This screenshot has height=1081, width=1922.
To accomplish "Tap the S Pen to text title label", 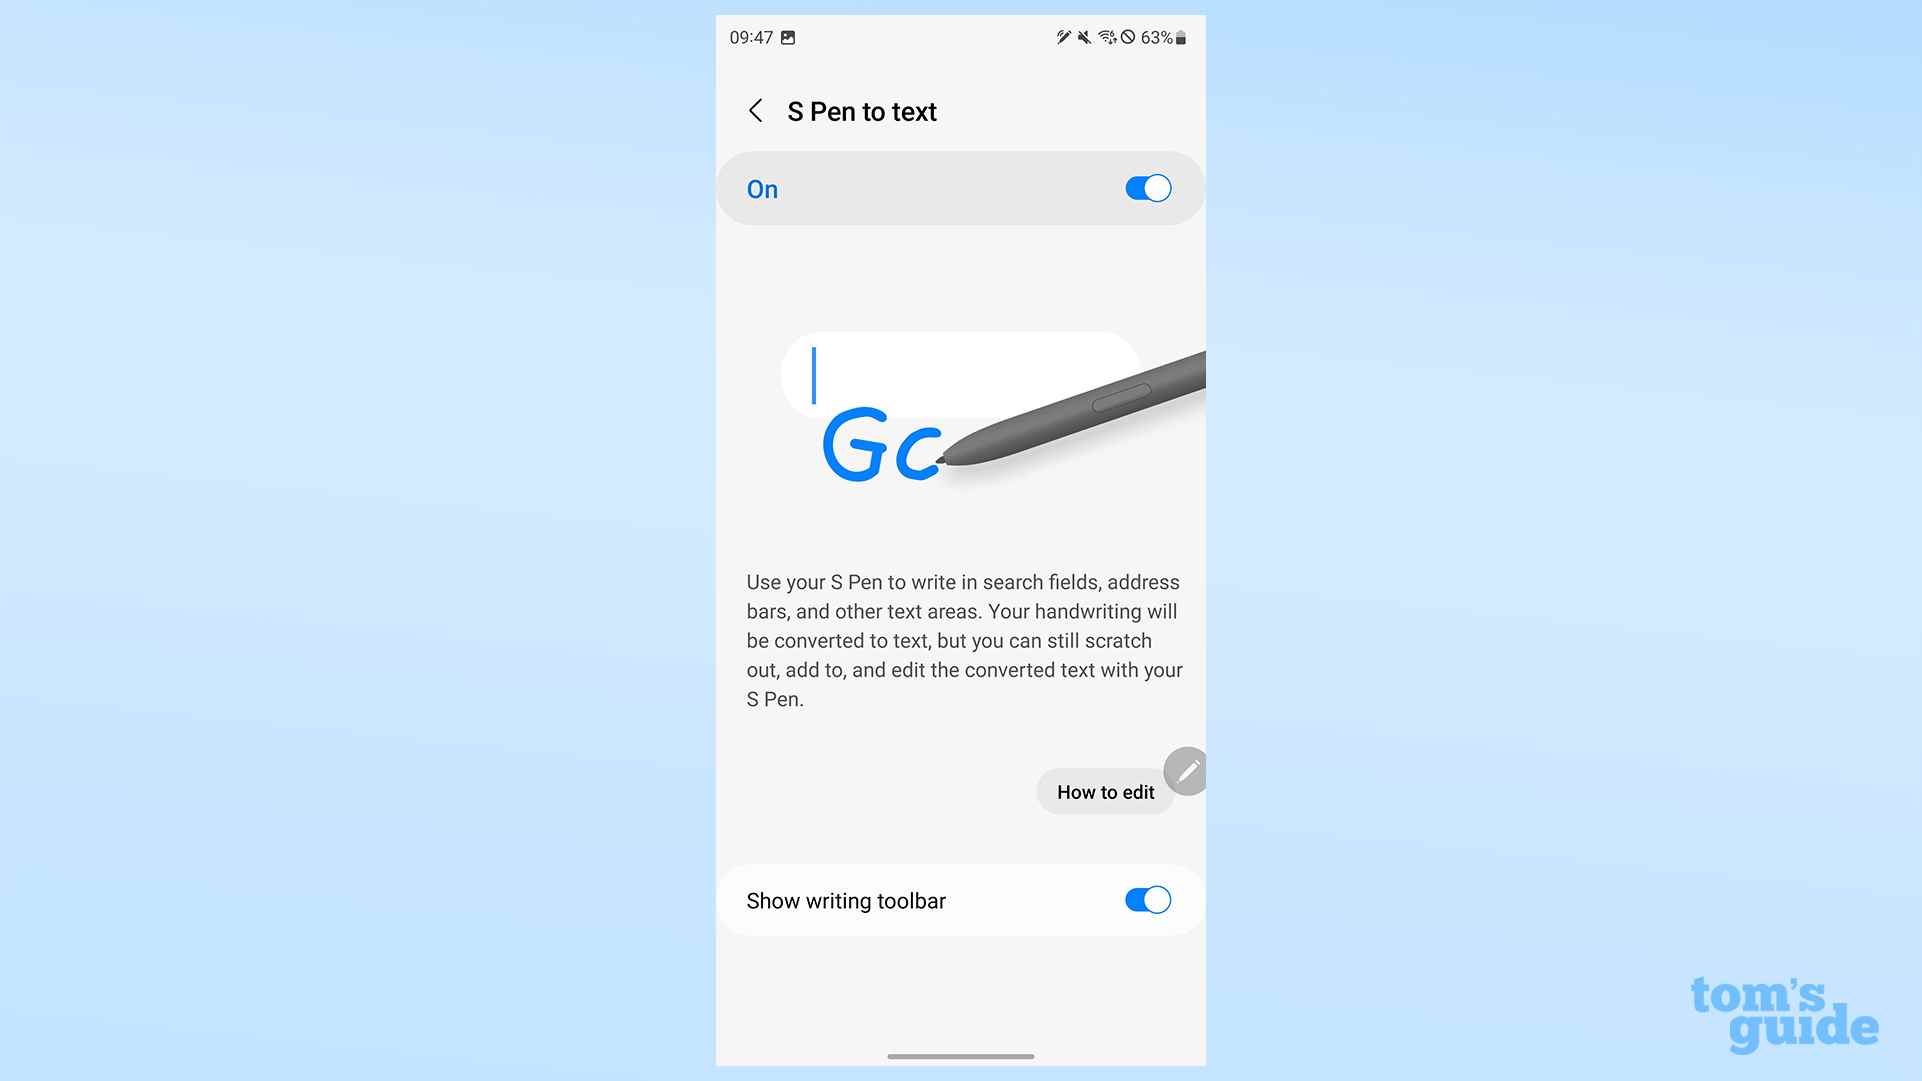I will 861,111.
